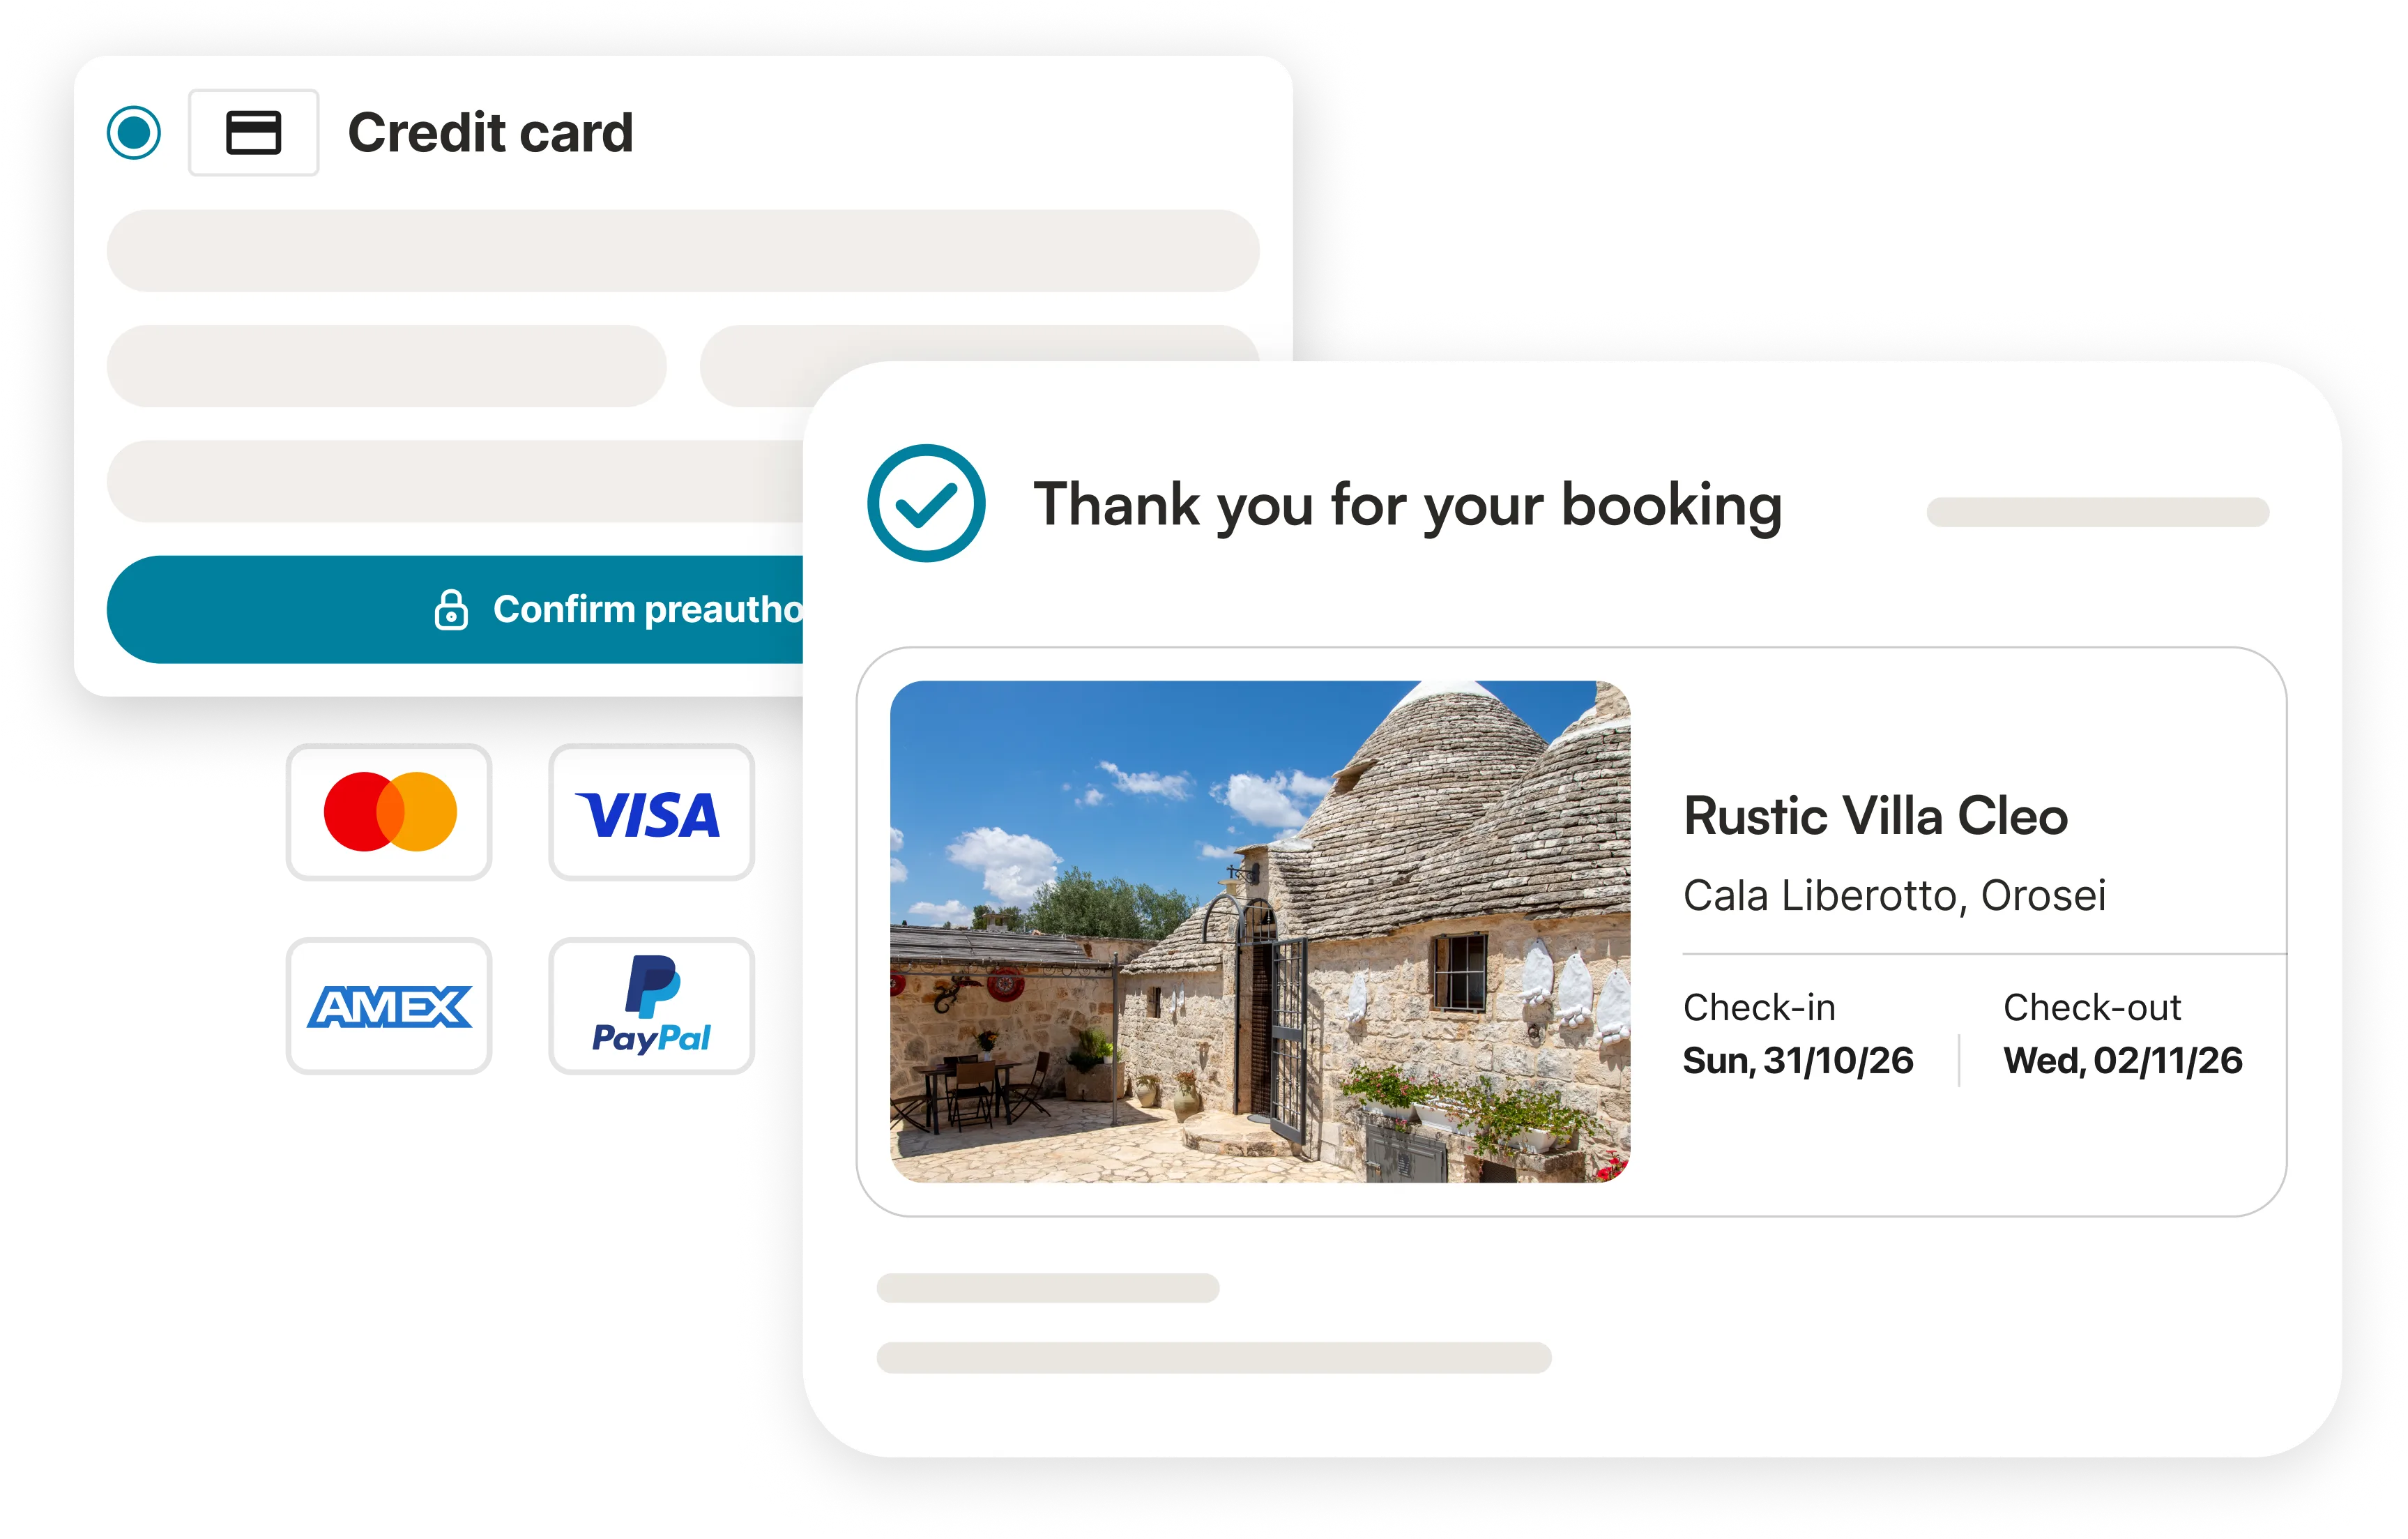Select the Credit card radio button
2408x1539 pixels.
pyautogui.click(x=134, y=132)
